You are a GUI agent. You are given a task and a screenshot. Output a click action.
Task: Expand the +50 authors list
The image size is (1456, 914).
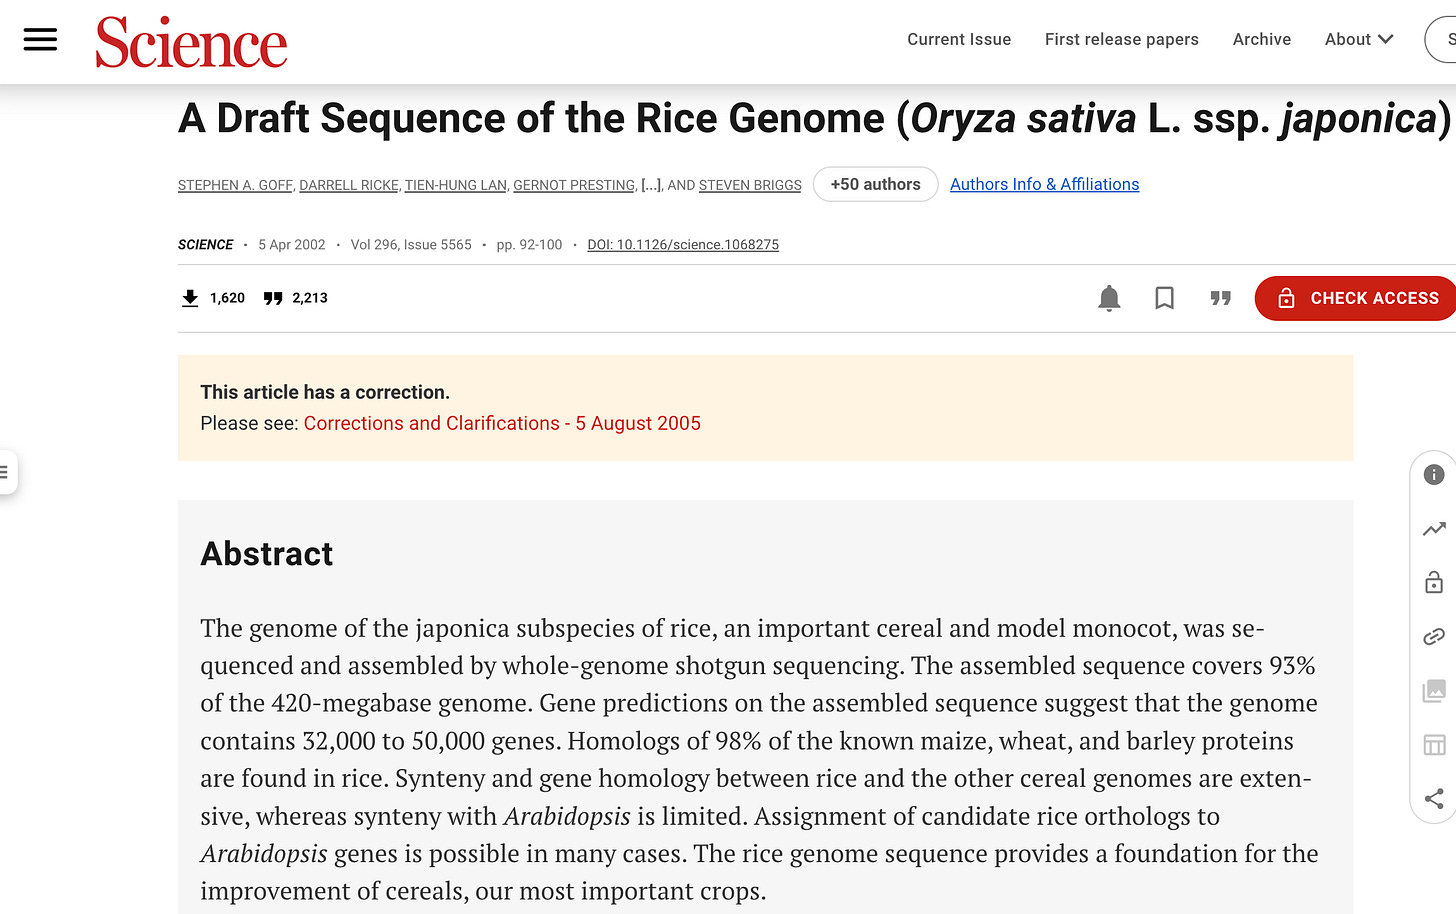[x=876, y=184]
